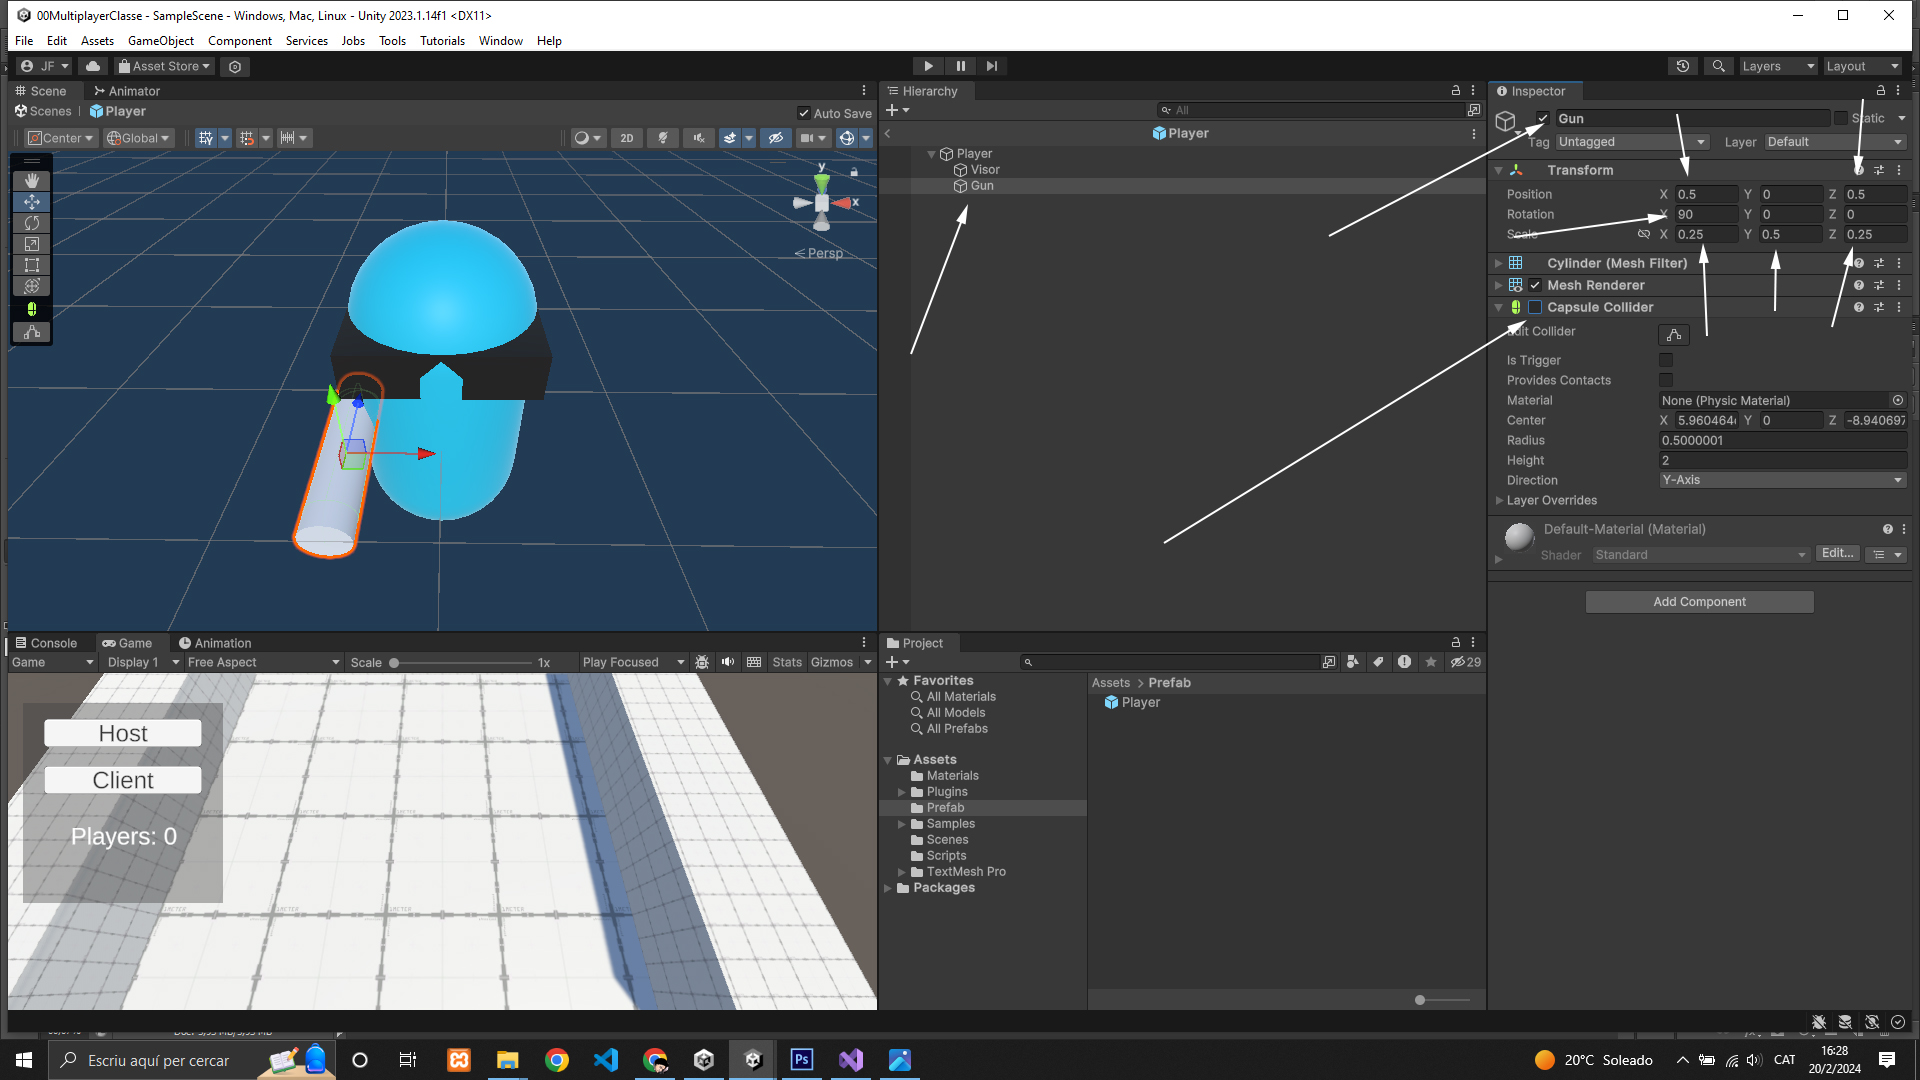Click the Step frame button

point(991,66)
